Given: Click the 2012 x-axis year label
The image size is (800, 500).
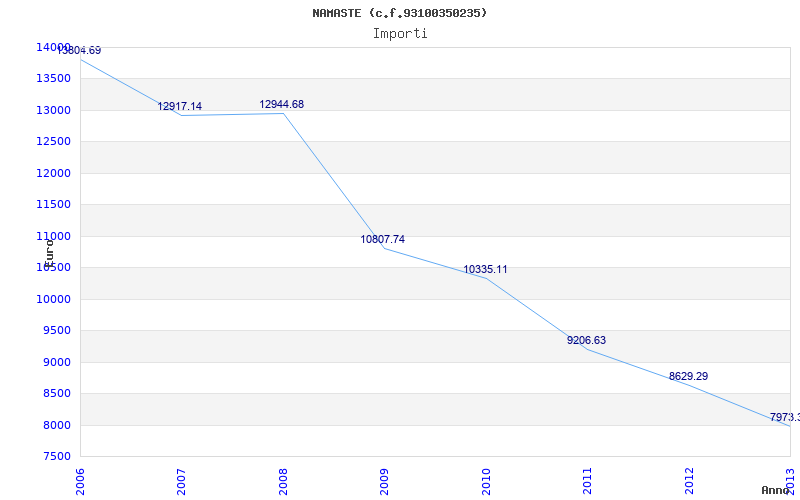Looking at the screenshot, I should [689, 481].
